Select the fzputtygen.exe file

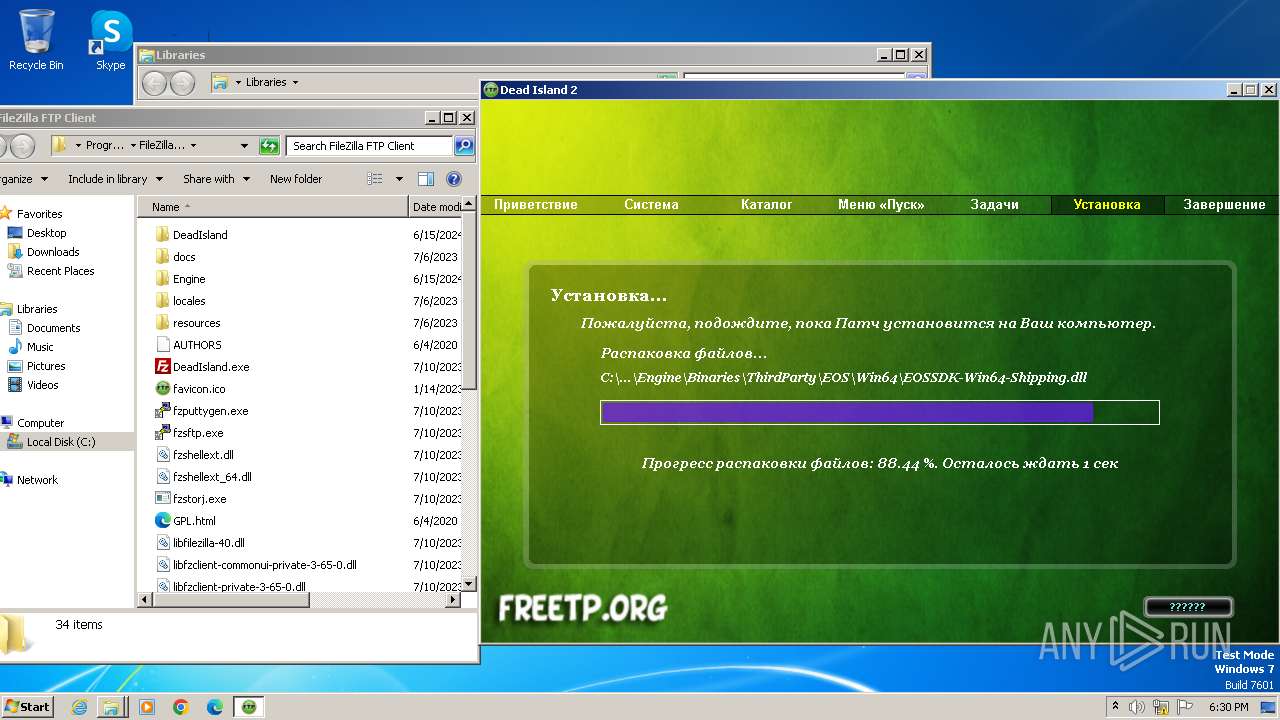pyautogui.click(x=201, y=411)
